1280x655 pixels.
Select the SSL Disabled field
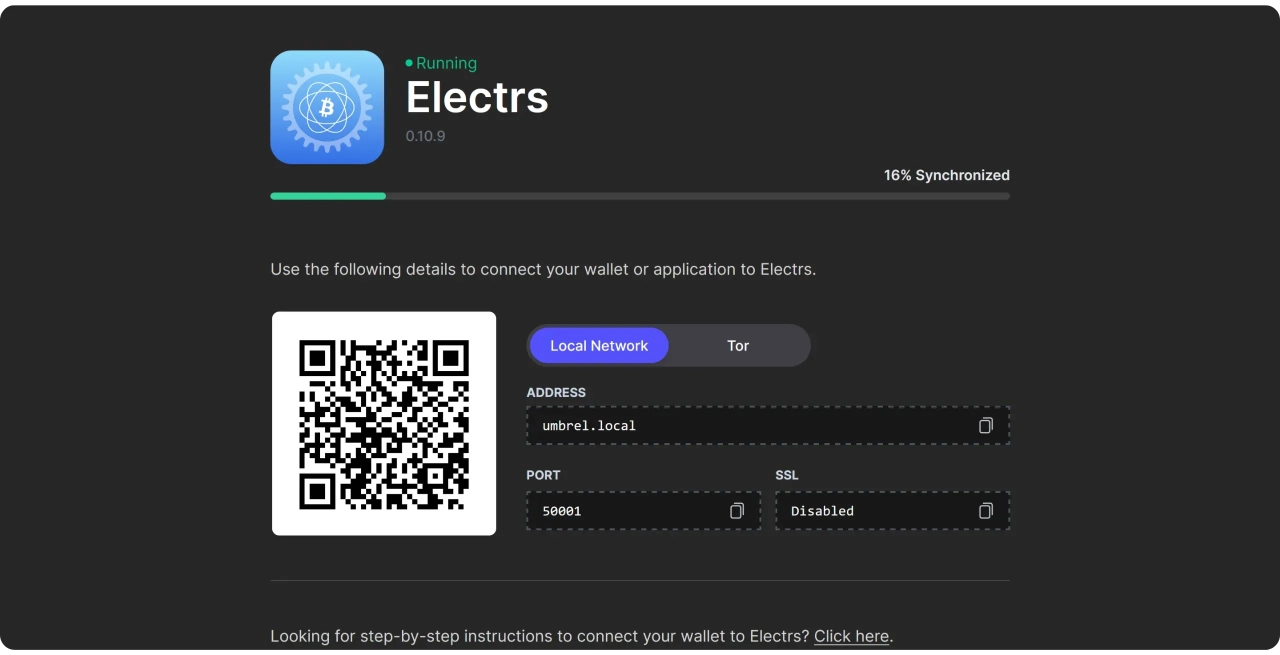[893, 510]
